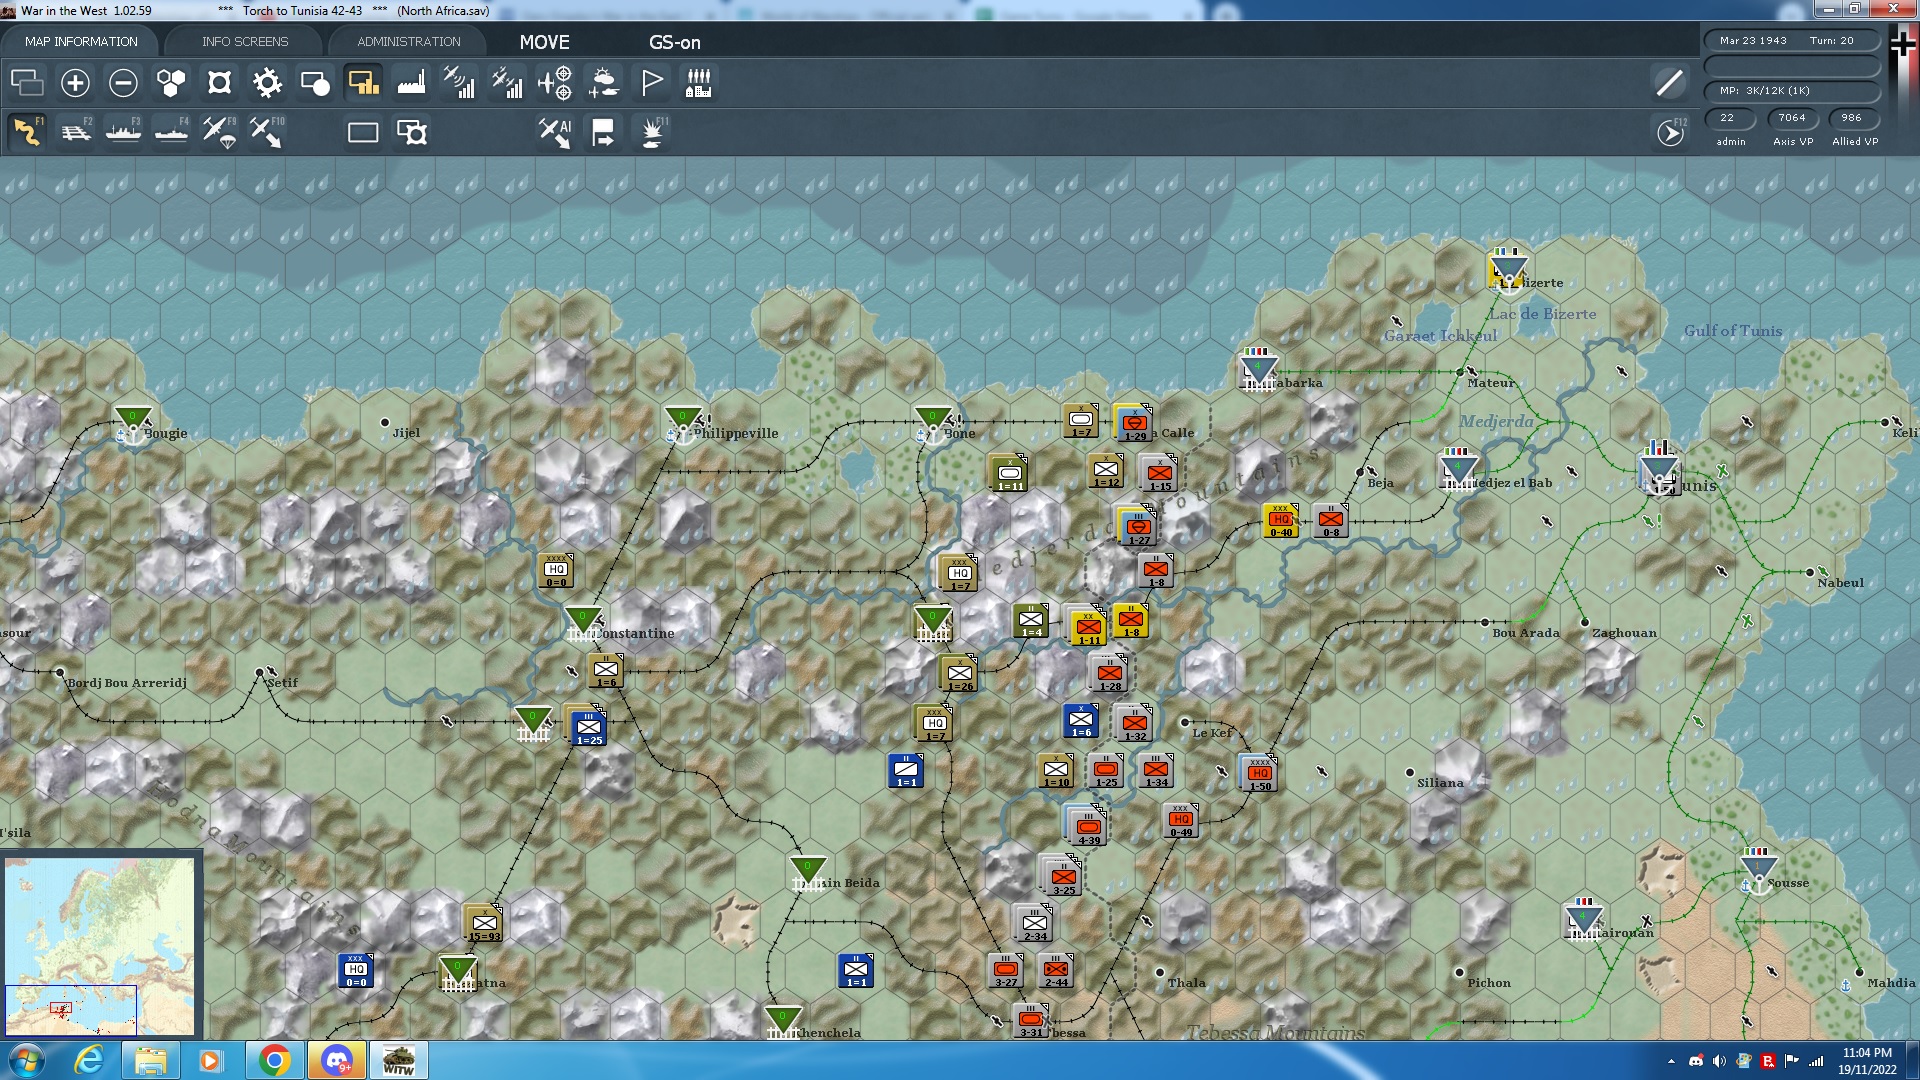Click the zoom out minus icon

[x=123, y=83]
